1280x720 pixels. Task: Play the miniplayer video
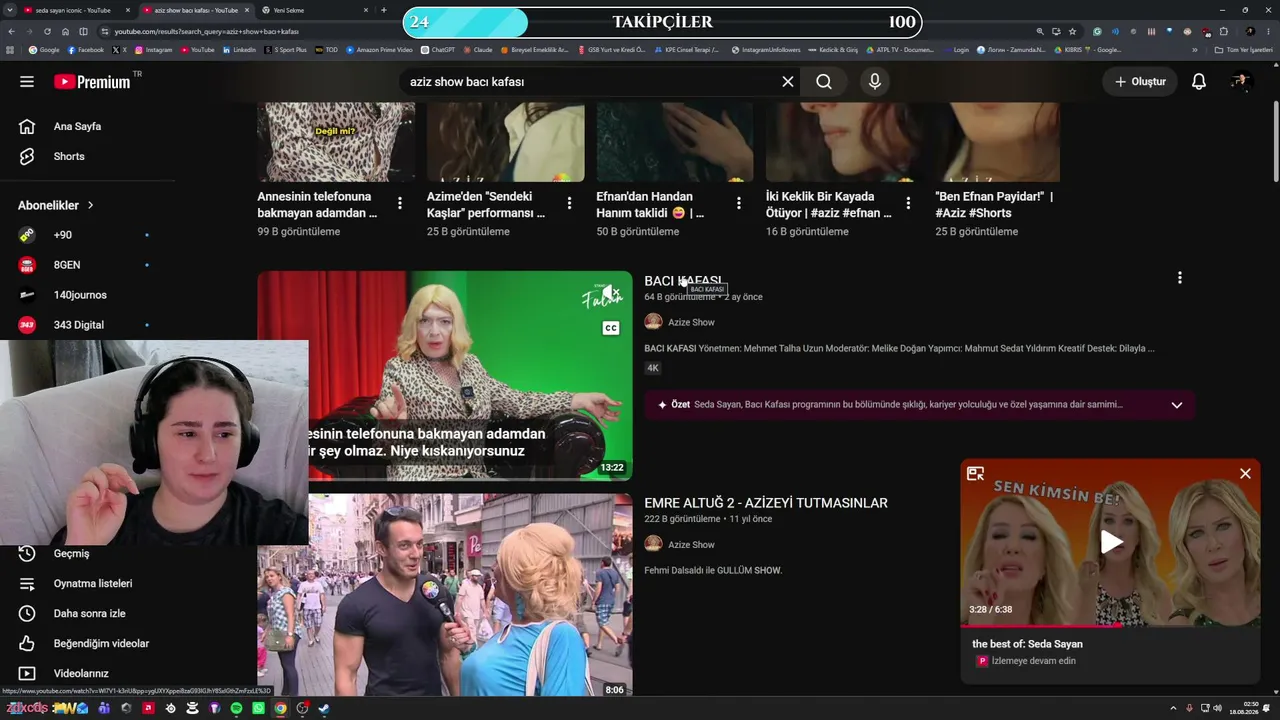(x=1111, y=542)
